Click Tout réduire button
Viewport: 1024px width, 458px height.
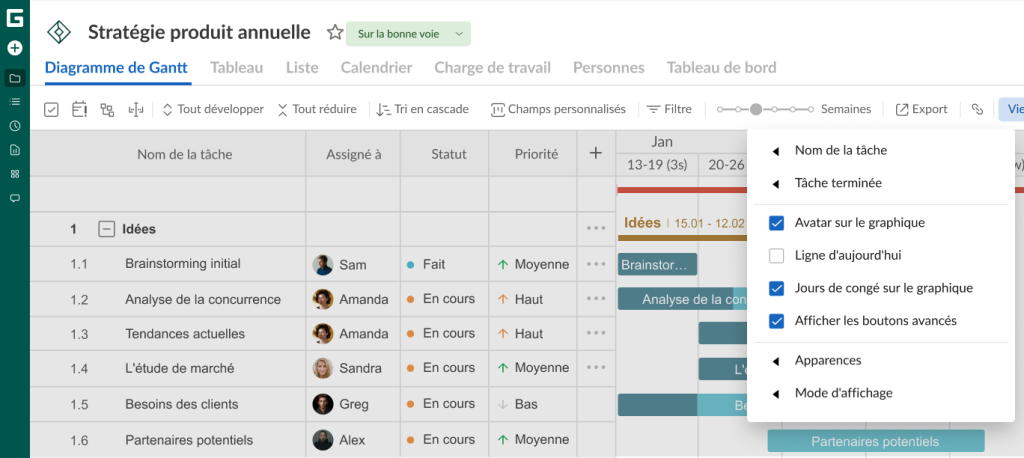click(x=317, y=110)
